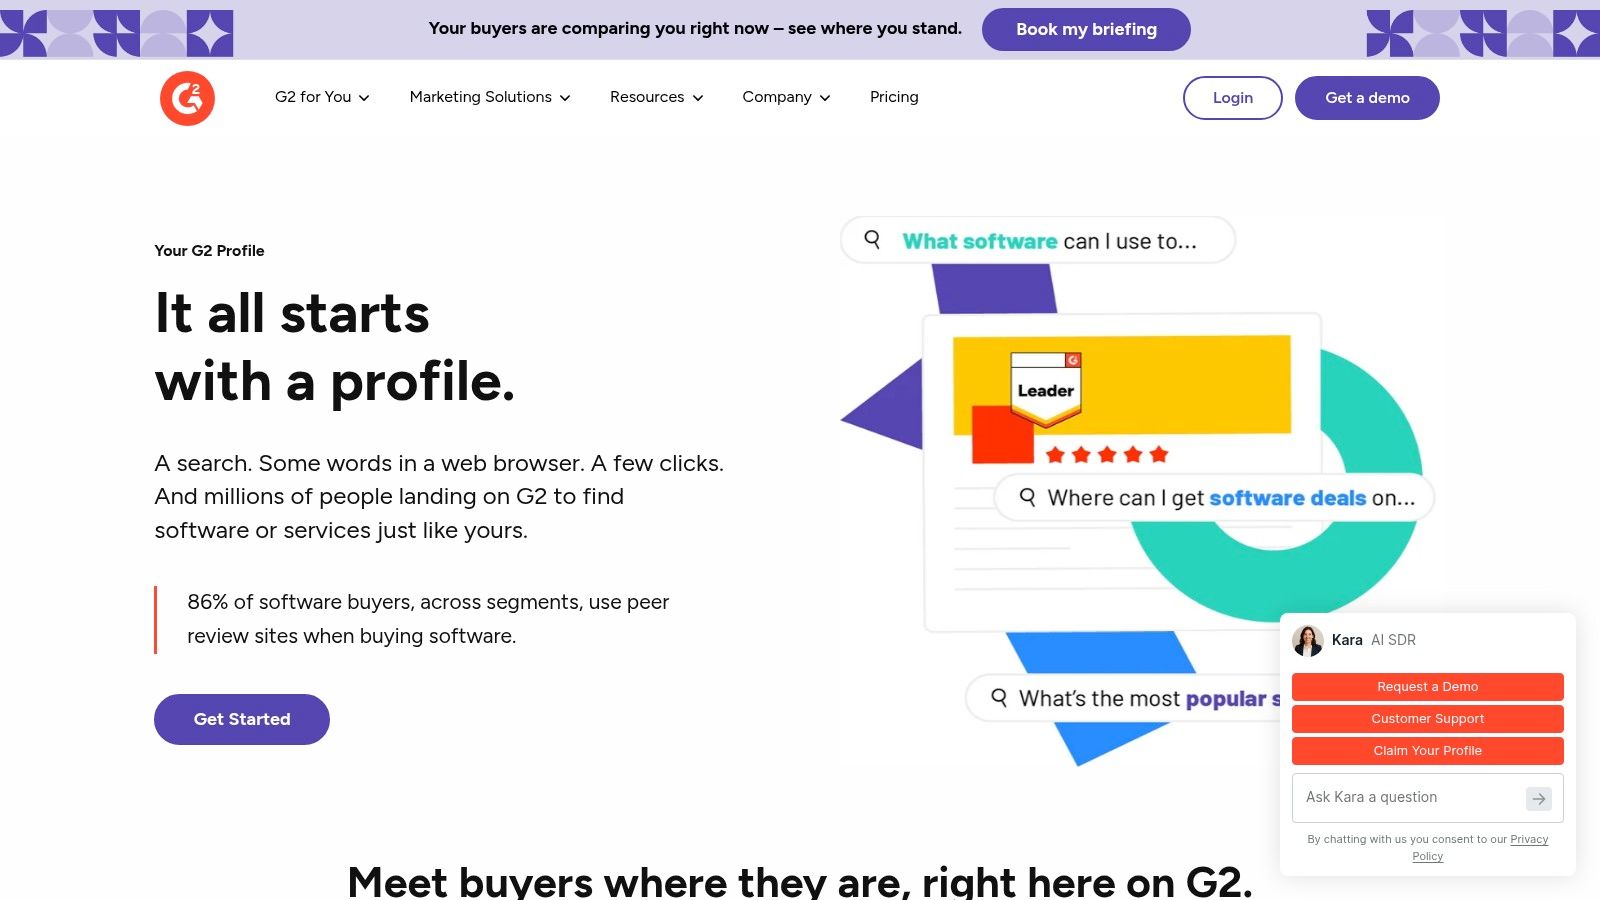This screenshot has height=900, width=1600.
Task: Expand the Marketing Solutions dropdown
Action: pyautogui.click(x=490, y=97)
